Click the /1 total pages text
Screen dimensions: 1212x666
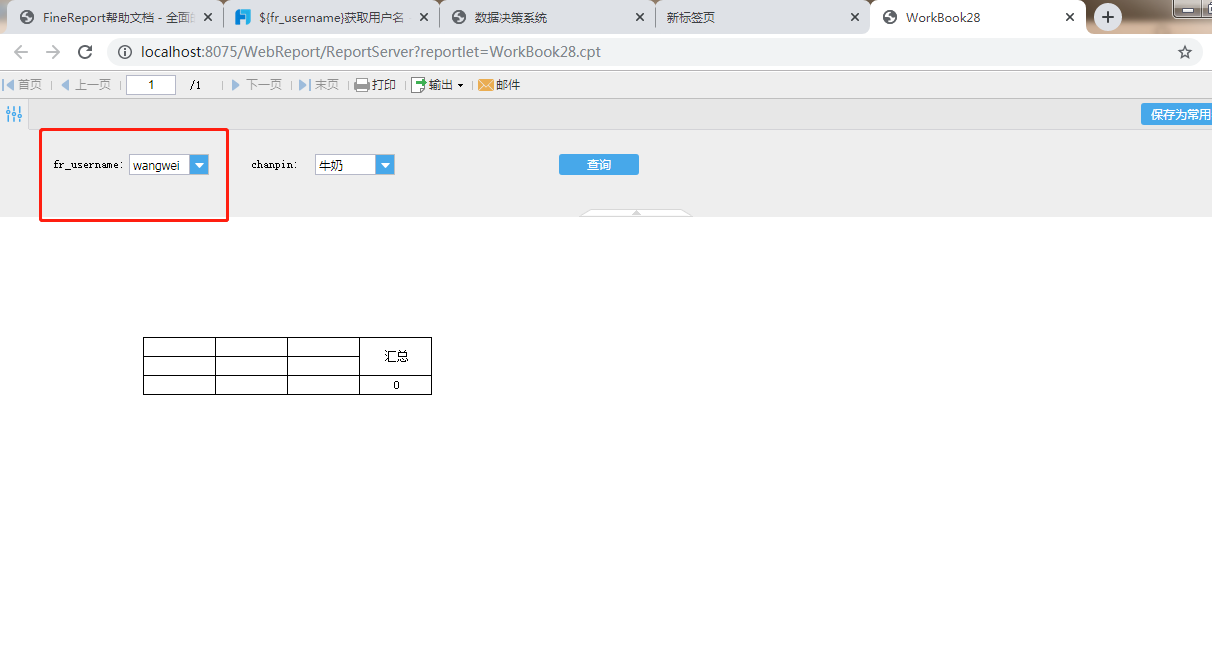coord(195,86)
